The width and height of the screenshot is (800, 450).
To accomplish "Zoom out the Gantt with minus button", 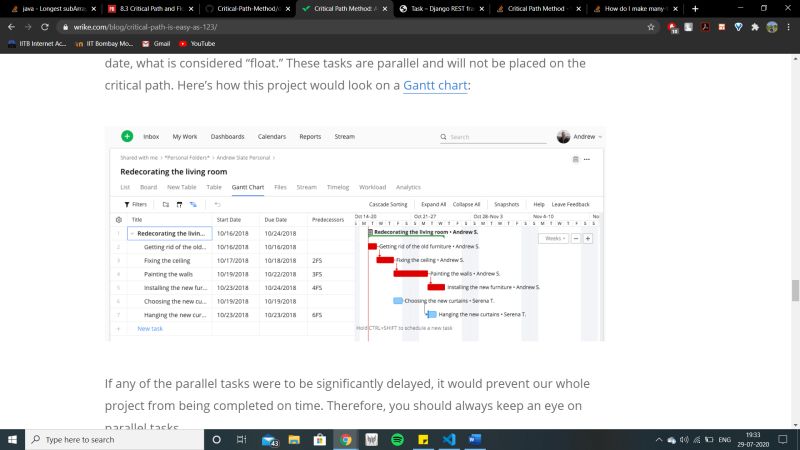I will coord(576,238).
